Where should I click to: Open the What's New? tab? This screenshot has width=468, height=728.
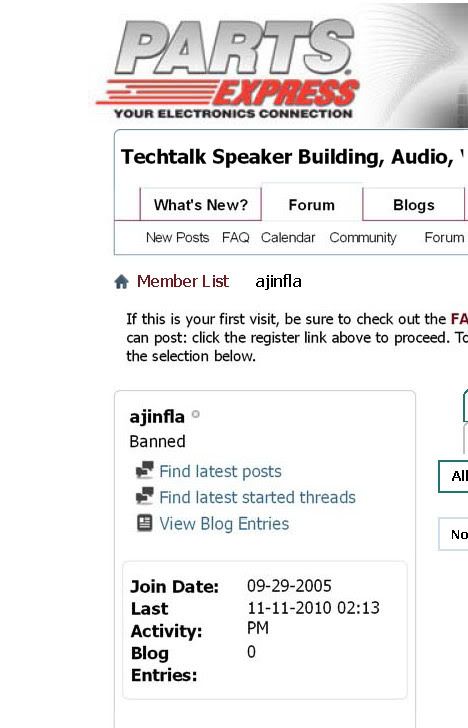click(201, 205)
